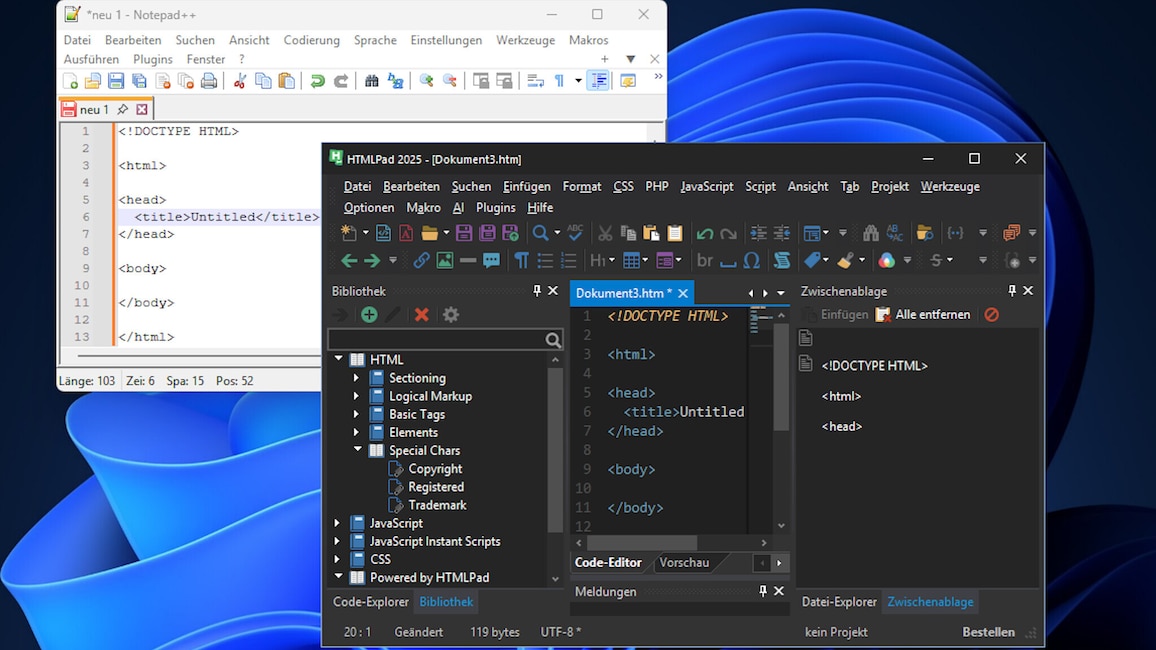Insert an HTML comment via speech bubble icon
The width and height of the screenshot is (1156, 650).
pyautogui.click(x=492, y=260)
